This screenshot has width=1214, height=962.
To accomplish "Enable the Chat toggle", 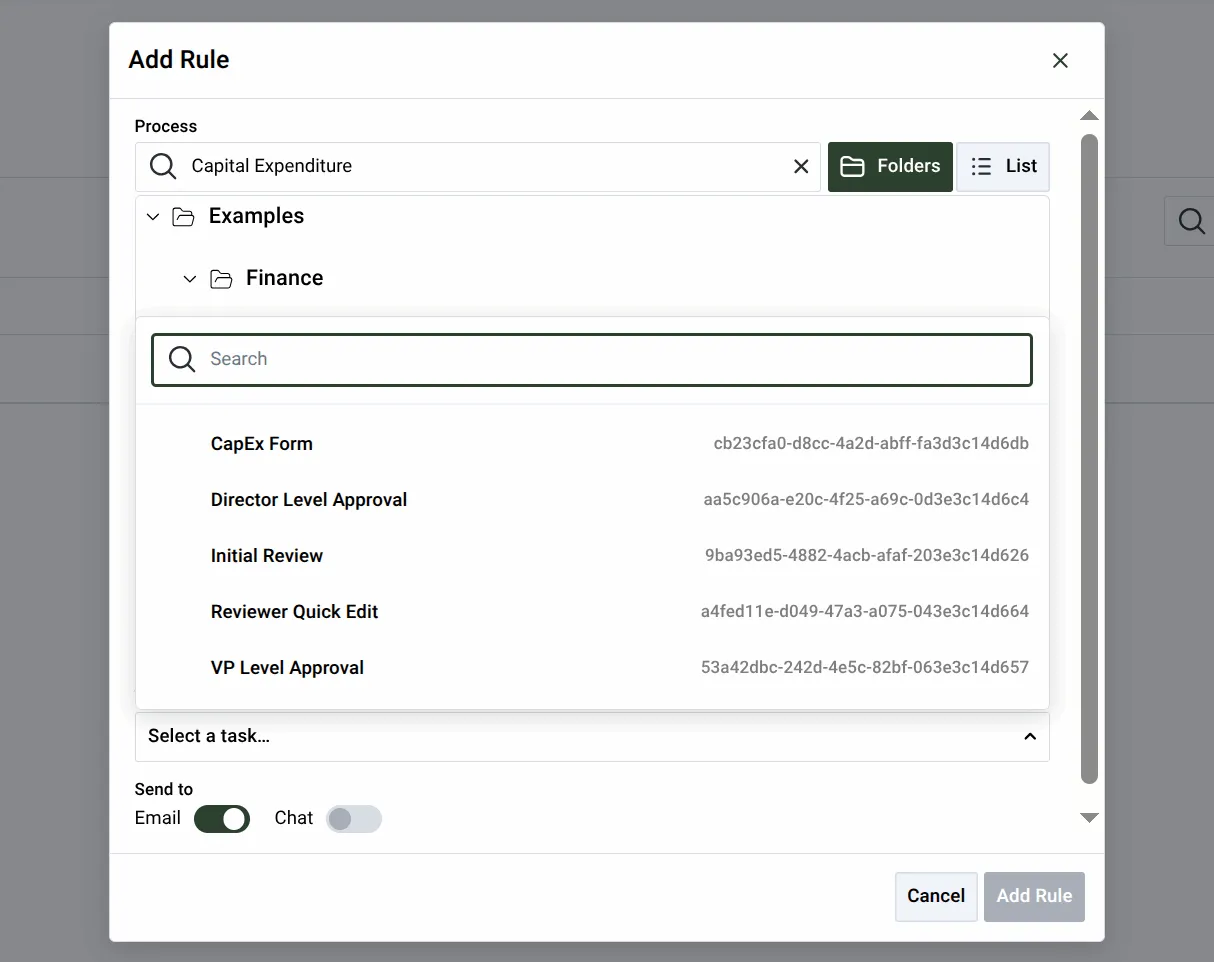I will pyautogui.click(x=354, y=819).
